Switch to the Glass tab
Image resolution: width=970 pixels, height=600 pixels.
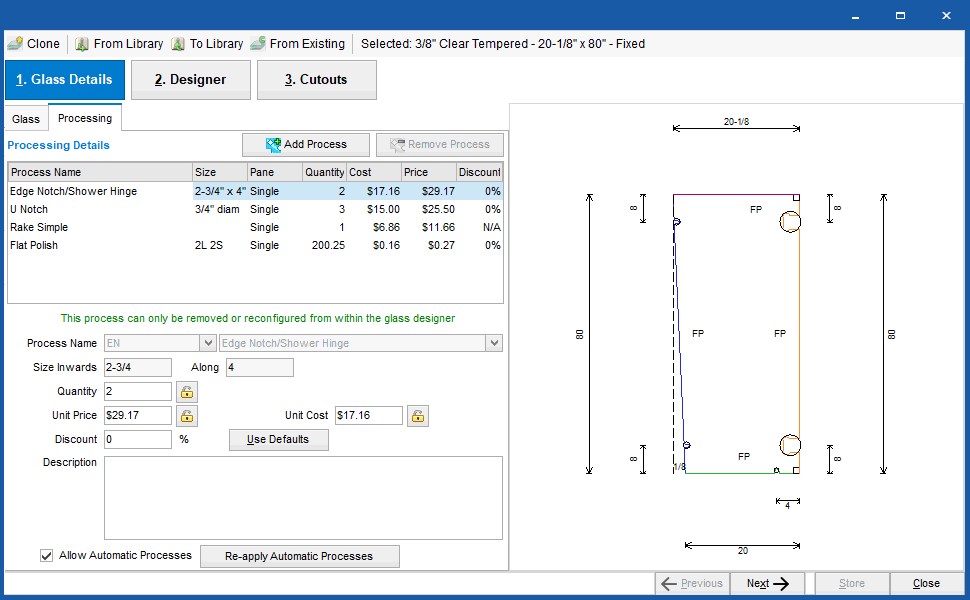tap(26, 117)
